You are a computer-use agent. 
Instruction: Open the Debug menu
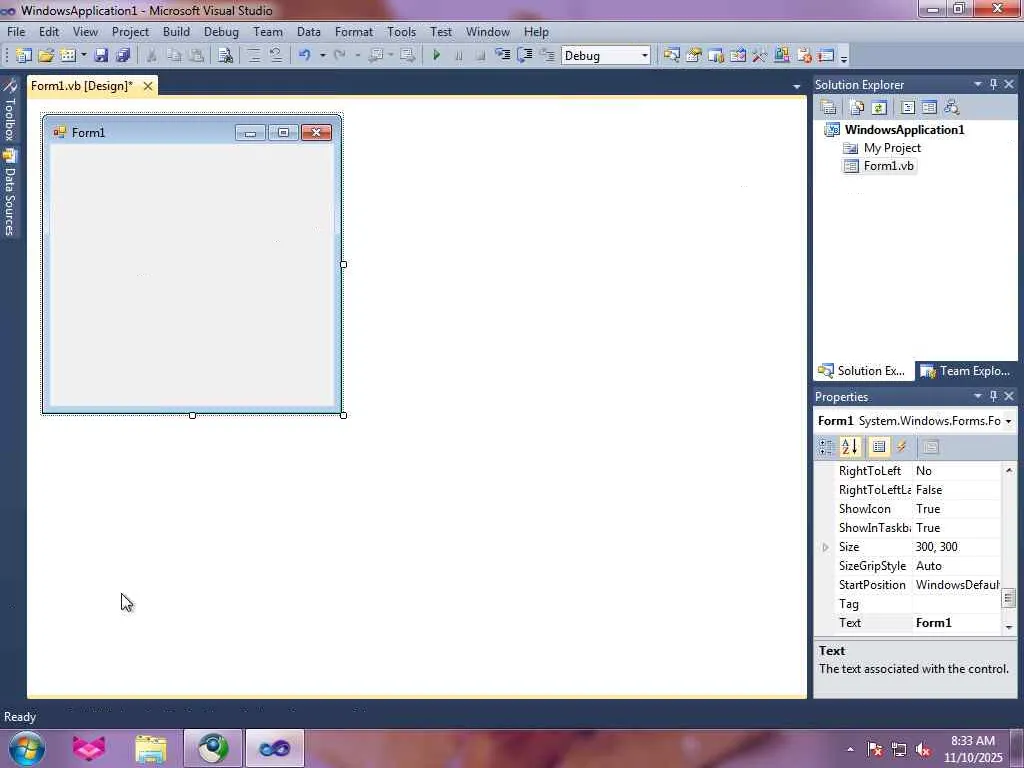(x=221, y=32)
